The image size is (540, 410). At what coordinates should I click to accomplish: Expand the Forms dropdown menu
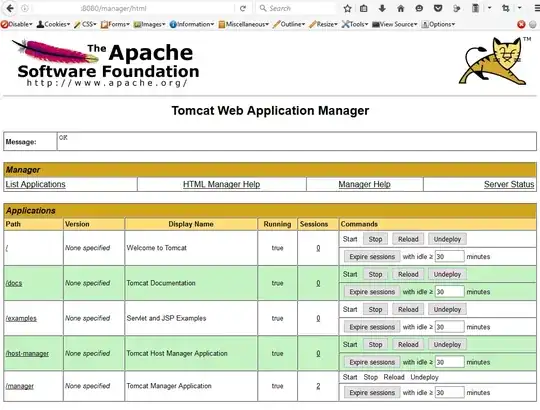point(115,24)
